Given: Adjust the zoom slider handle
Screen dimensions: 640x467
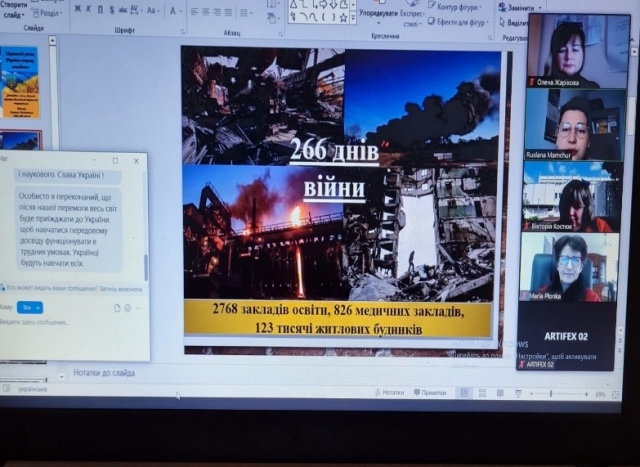Looking at the screenshot, I should point(551,394).
